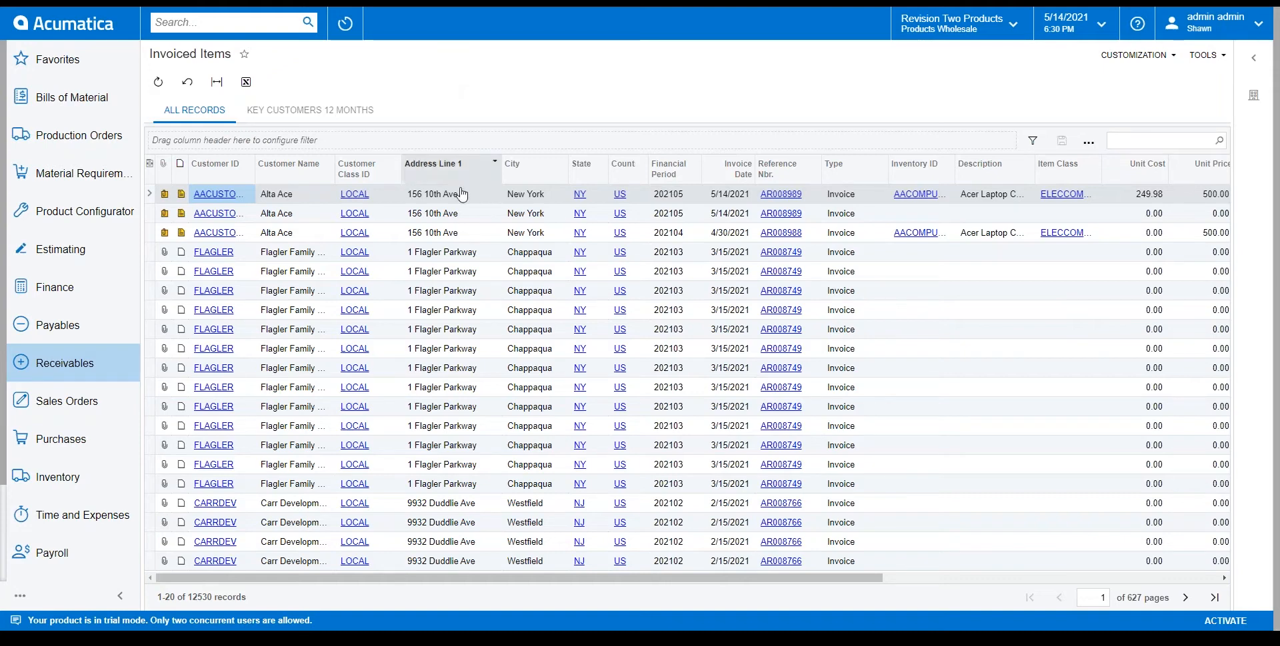Go to last page of records
This screenshot has height=646, width=1280.
pos(1214,597)
